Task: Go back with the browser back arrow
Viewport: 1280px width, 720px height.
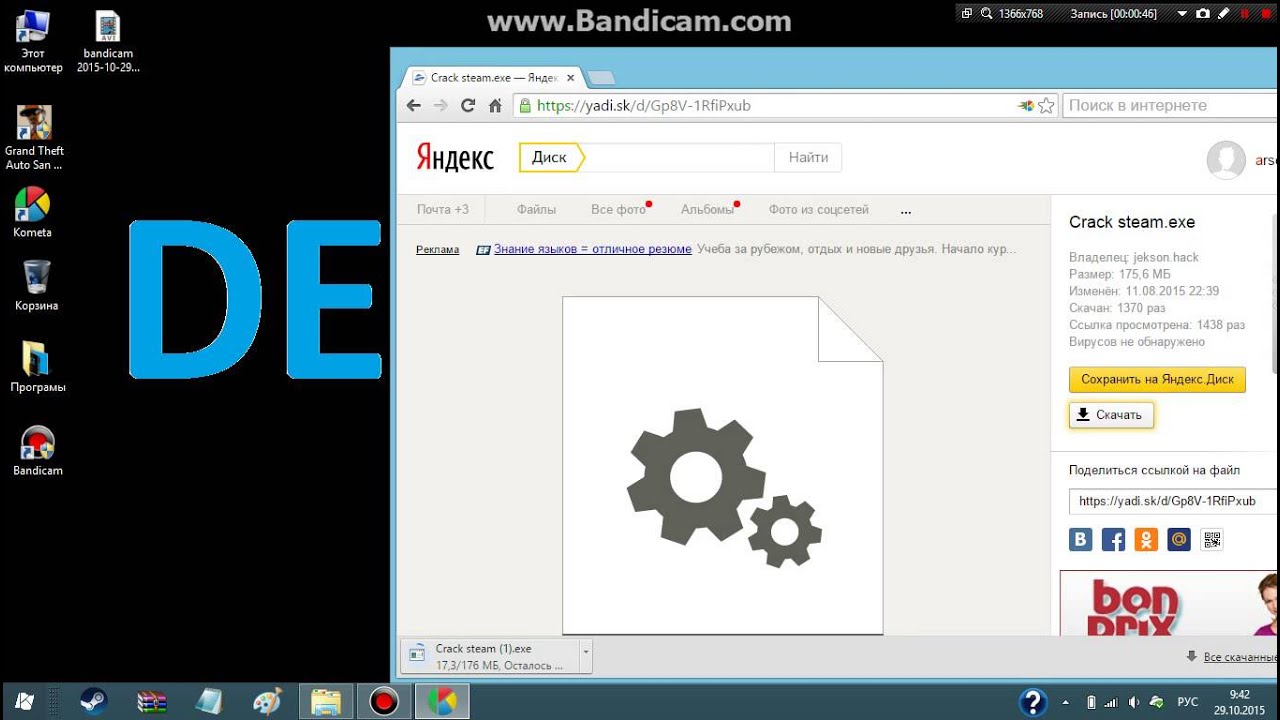Action: click(x=414, y=105)
